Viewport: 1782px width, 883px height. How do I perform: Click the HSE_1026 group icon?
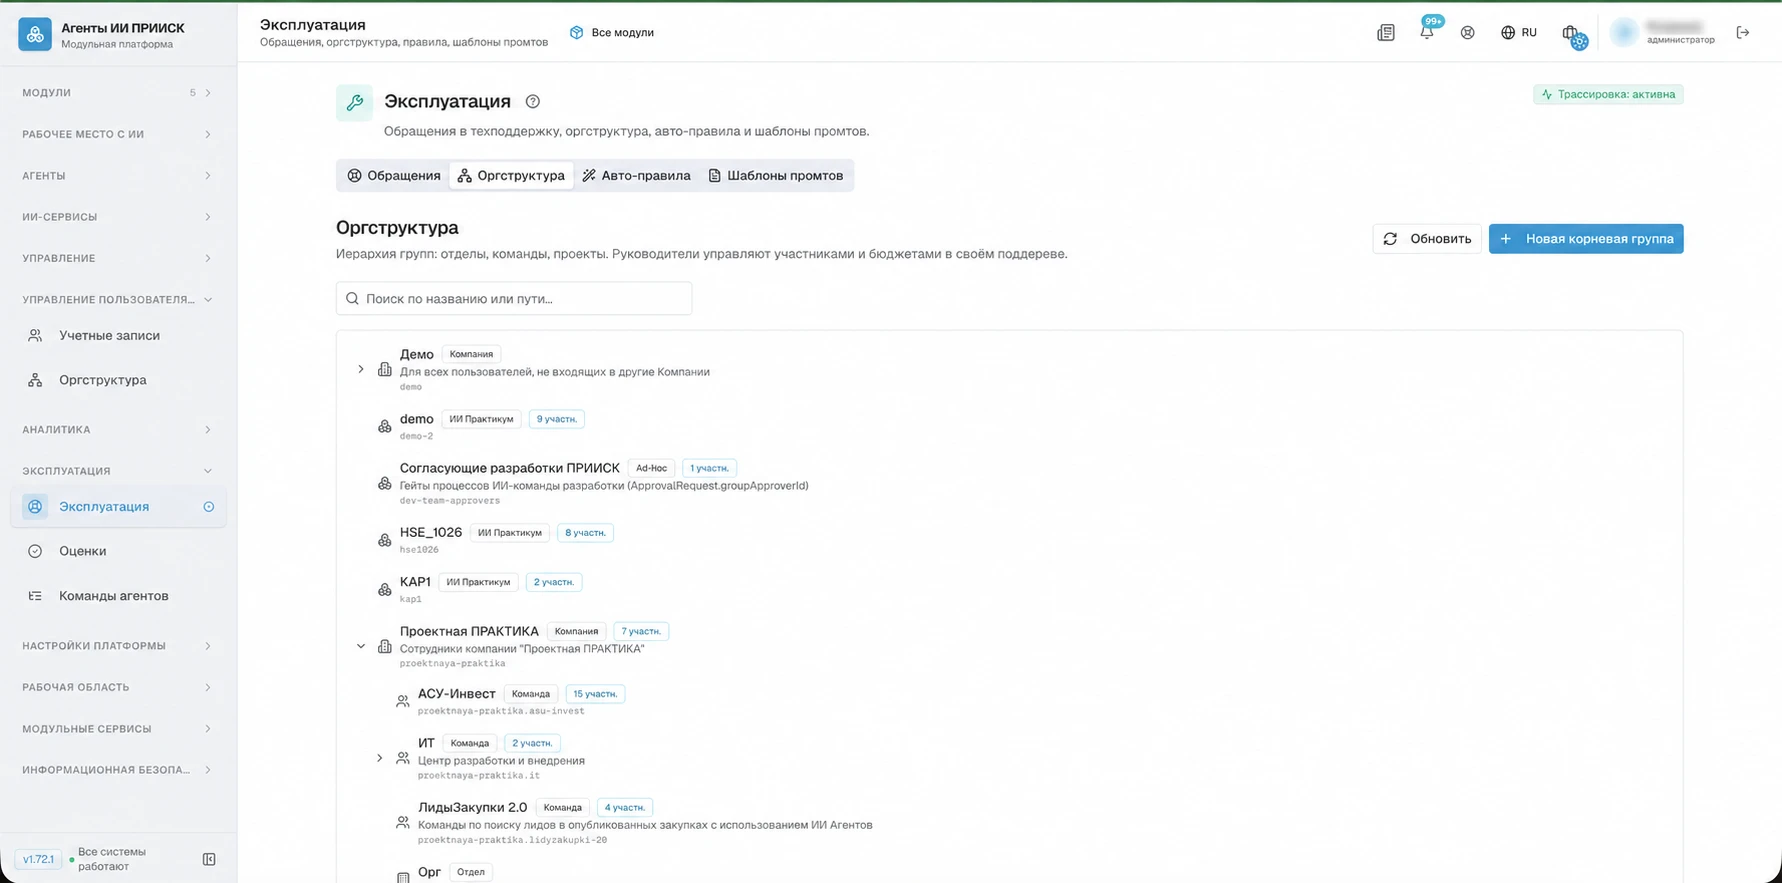point(385,540)
